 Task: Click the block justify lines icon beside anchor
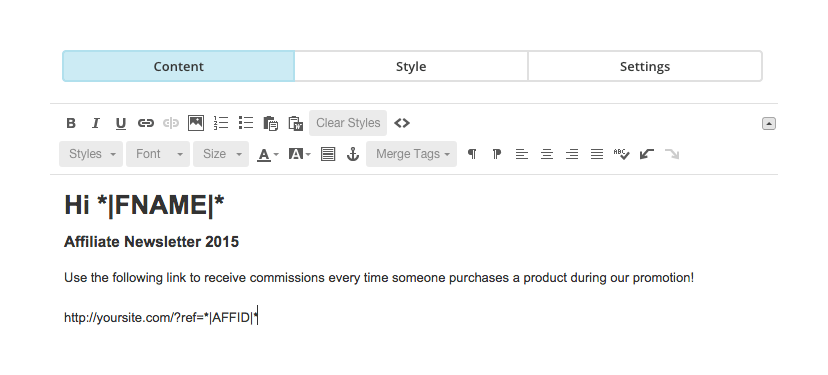point(328,154)
